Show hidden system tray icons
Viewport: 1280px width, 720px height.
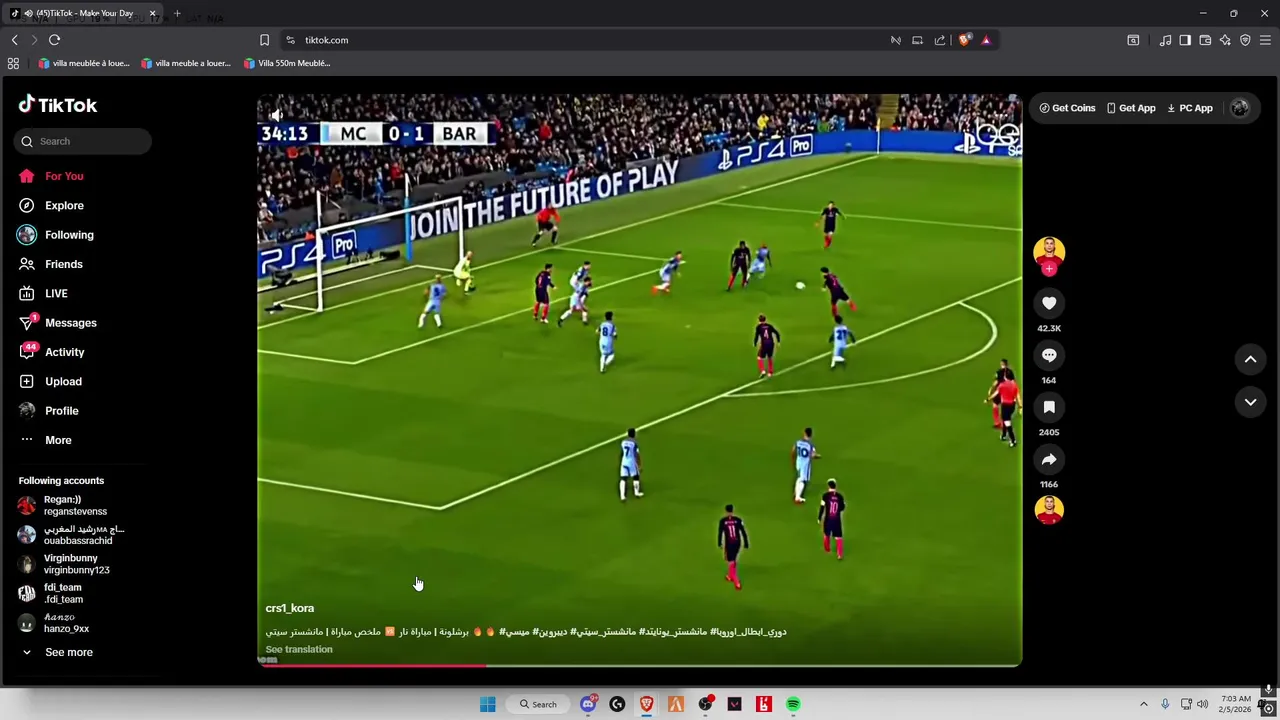pyautogui.click(x=1144, y=704)
